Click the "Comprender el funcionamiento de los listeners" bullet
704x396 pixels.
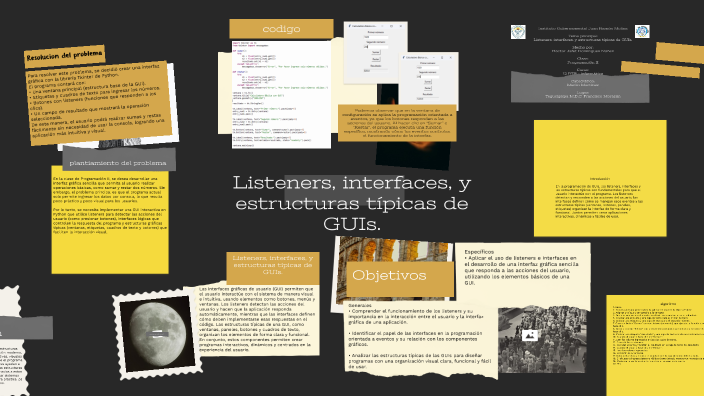(x=416, y=316)
